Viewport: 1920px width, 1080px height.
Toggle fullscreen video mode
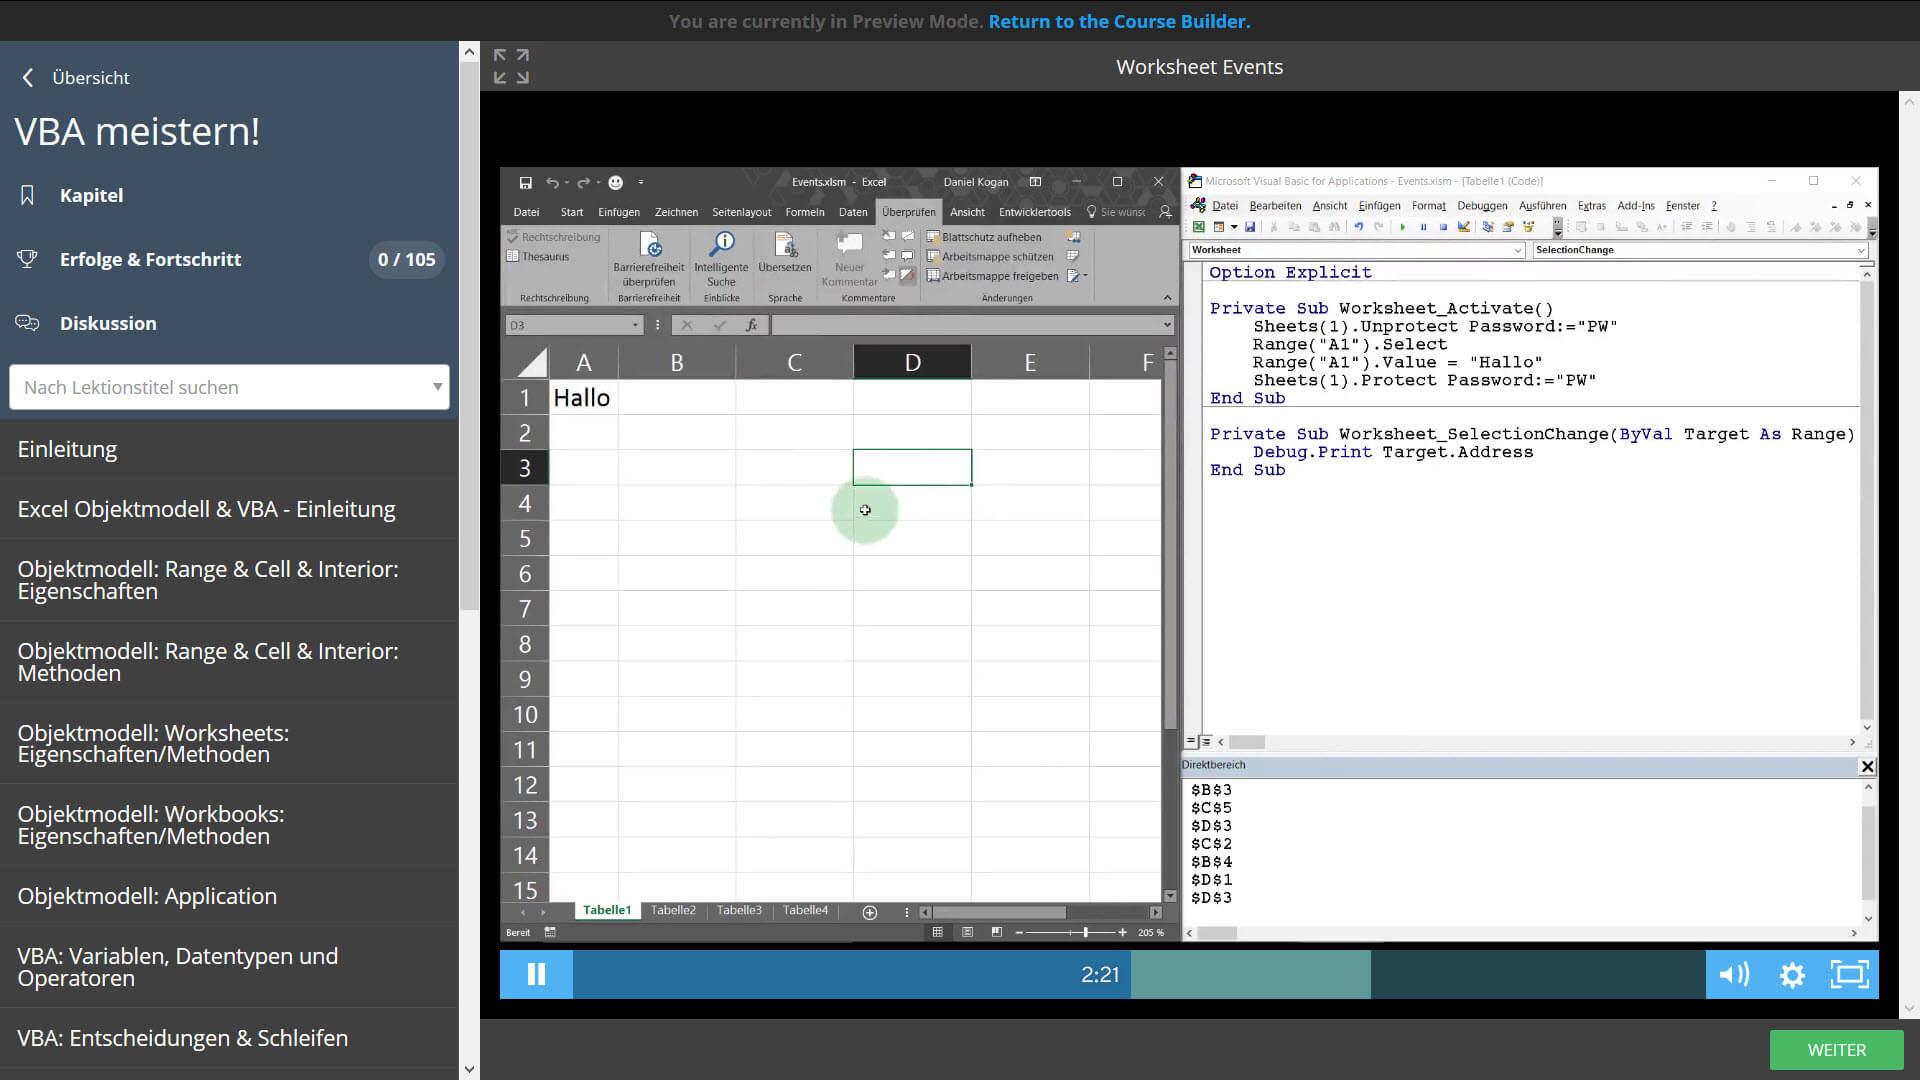(1849, 974)
